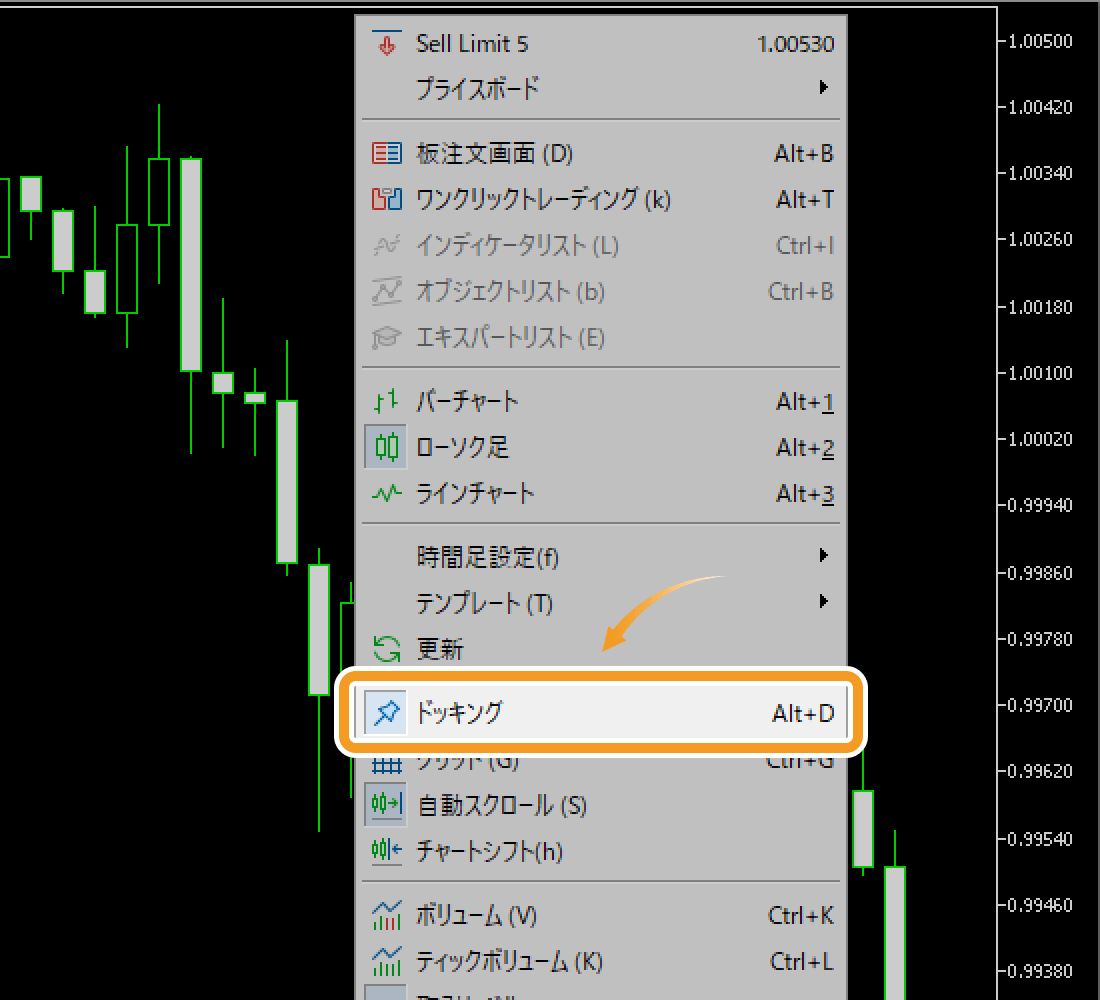Click the 1.00100 level on price scale
1100x1000 pixels.
pos(1043,373)
